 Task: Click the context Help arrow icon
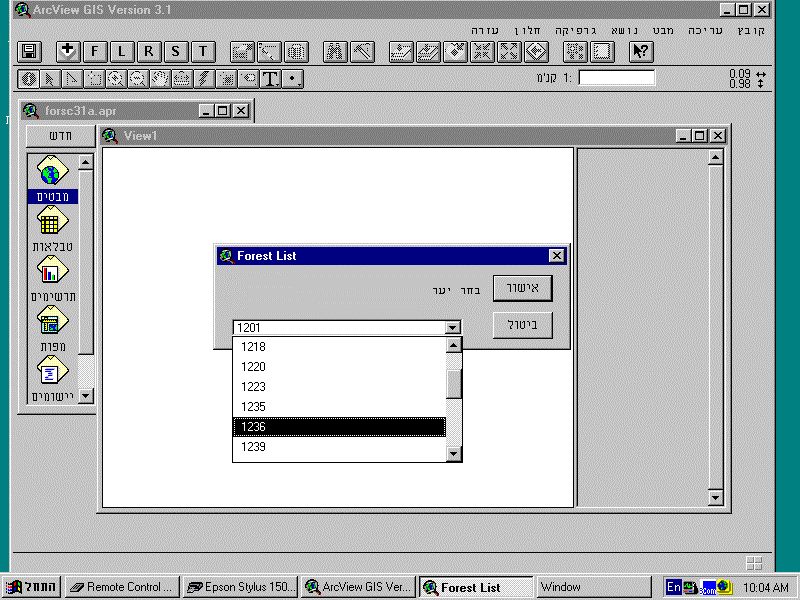coord(641,51)
